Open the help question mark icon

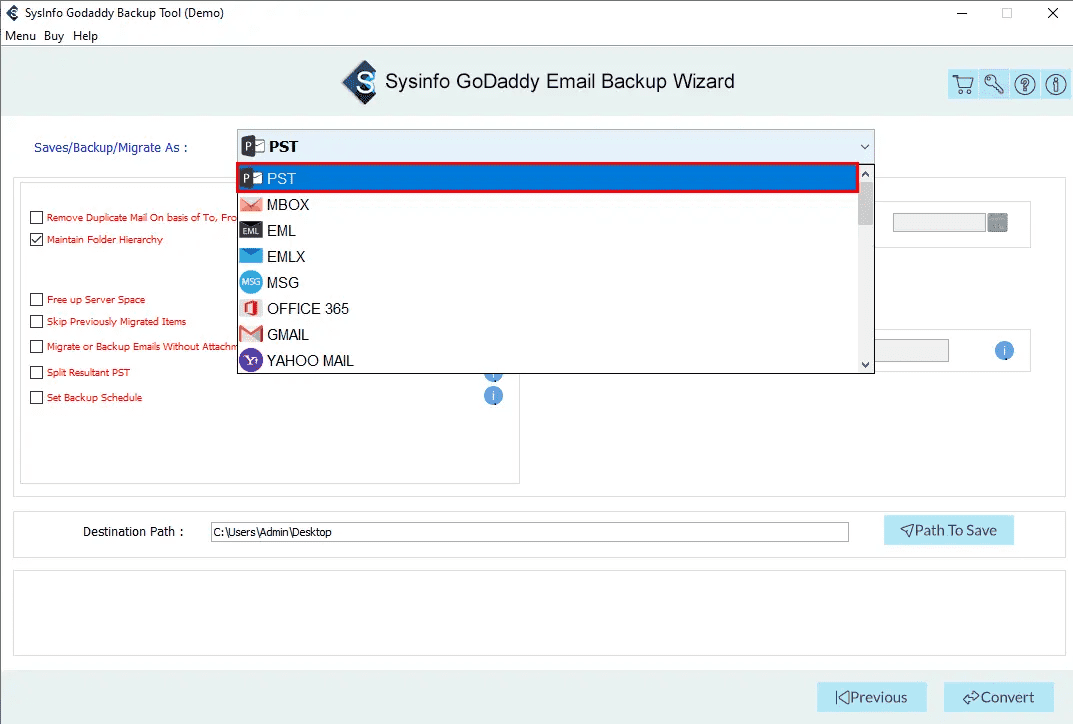pos(1024,84)
